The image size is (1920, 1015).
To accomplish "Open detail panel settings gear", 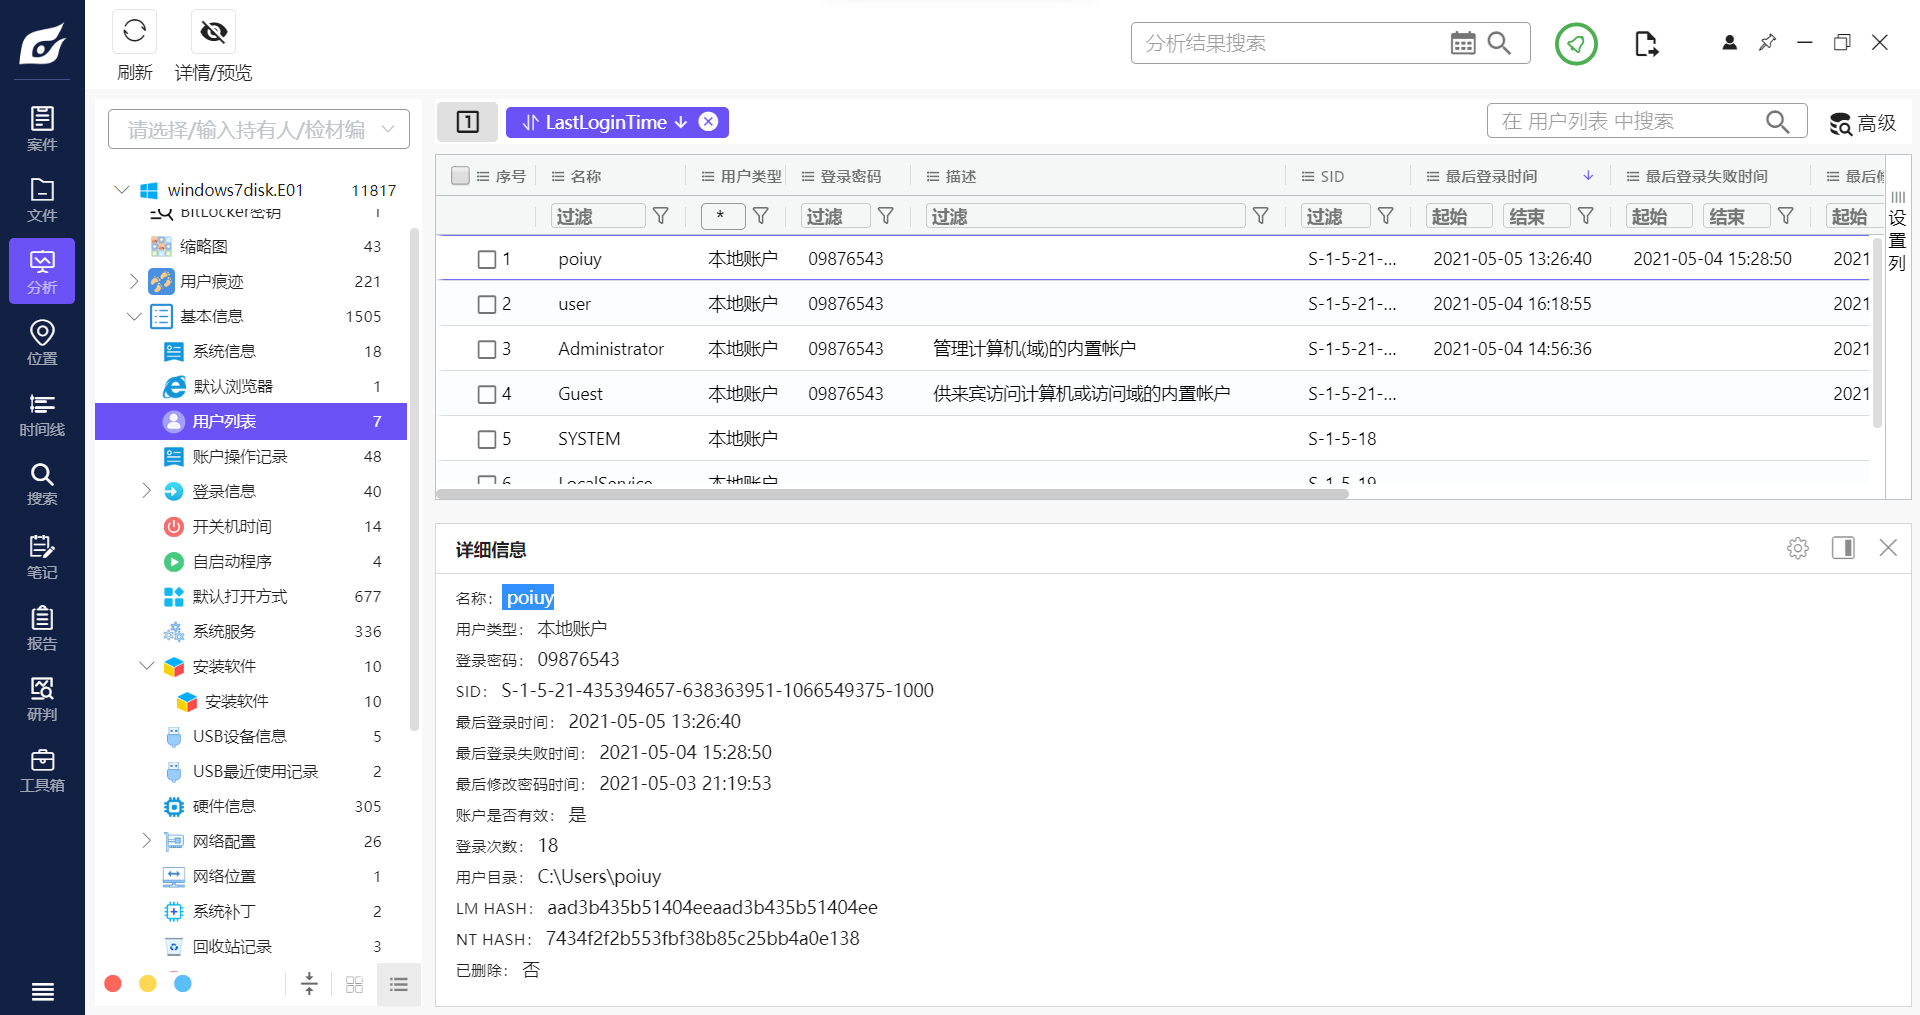I will (x=1798, y=548).
